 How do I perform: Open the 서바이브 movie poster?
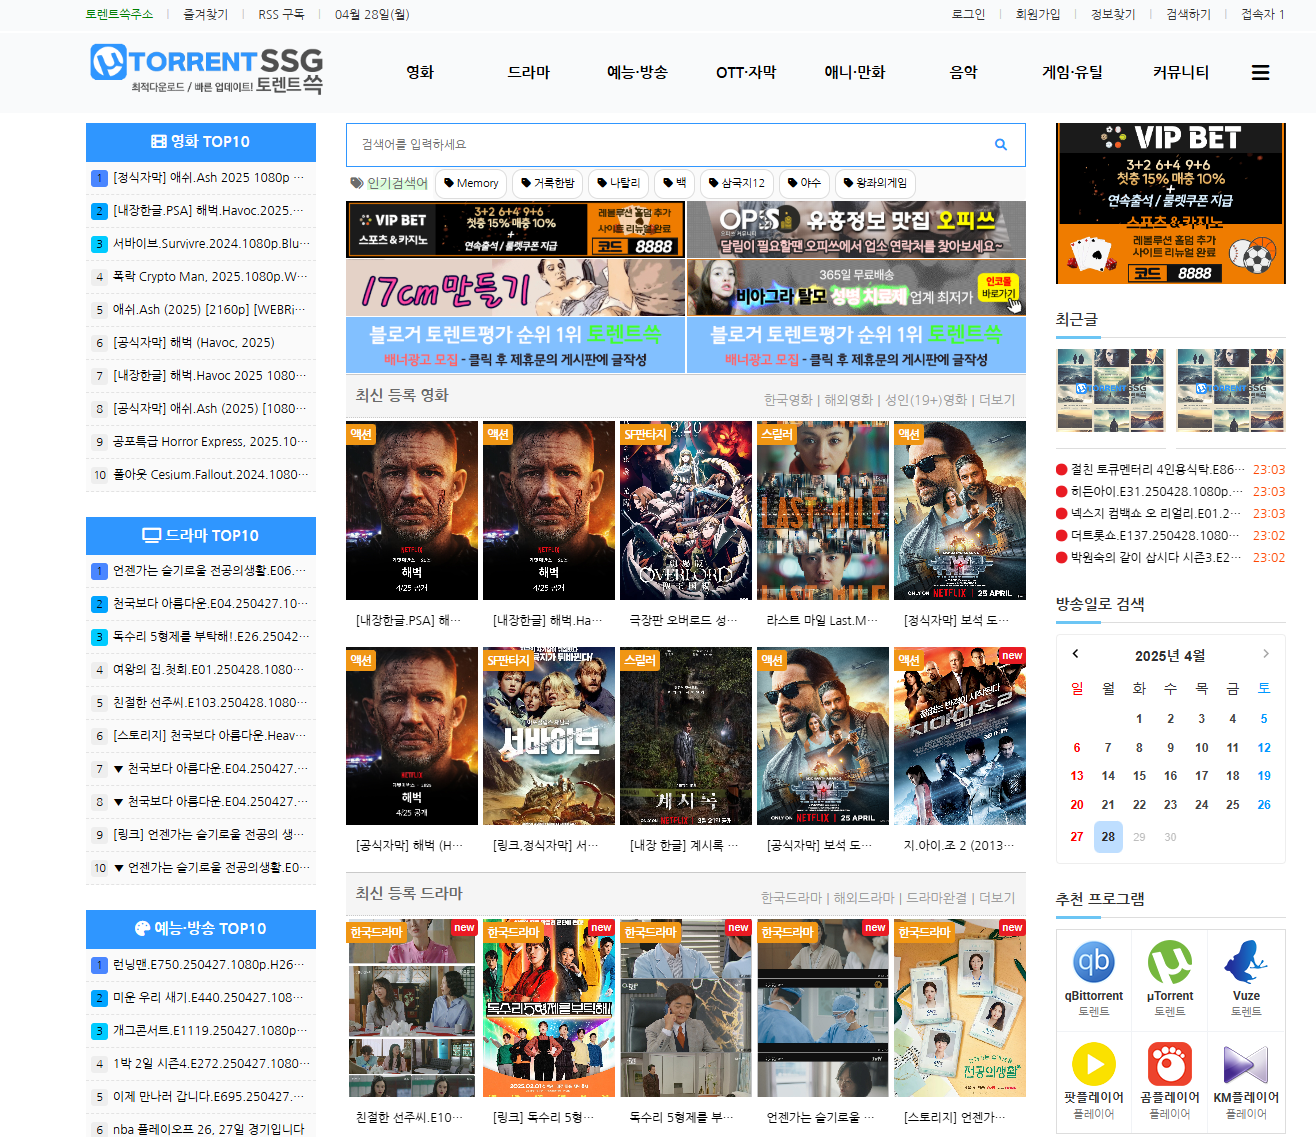point(549,736)
